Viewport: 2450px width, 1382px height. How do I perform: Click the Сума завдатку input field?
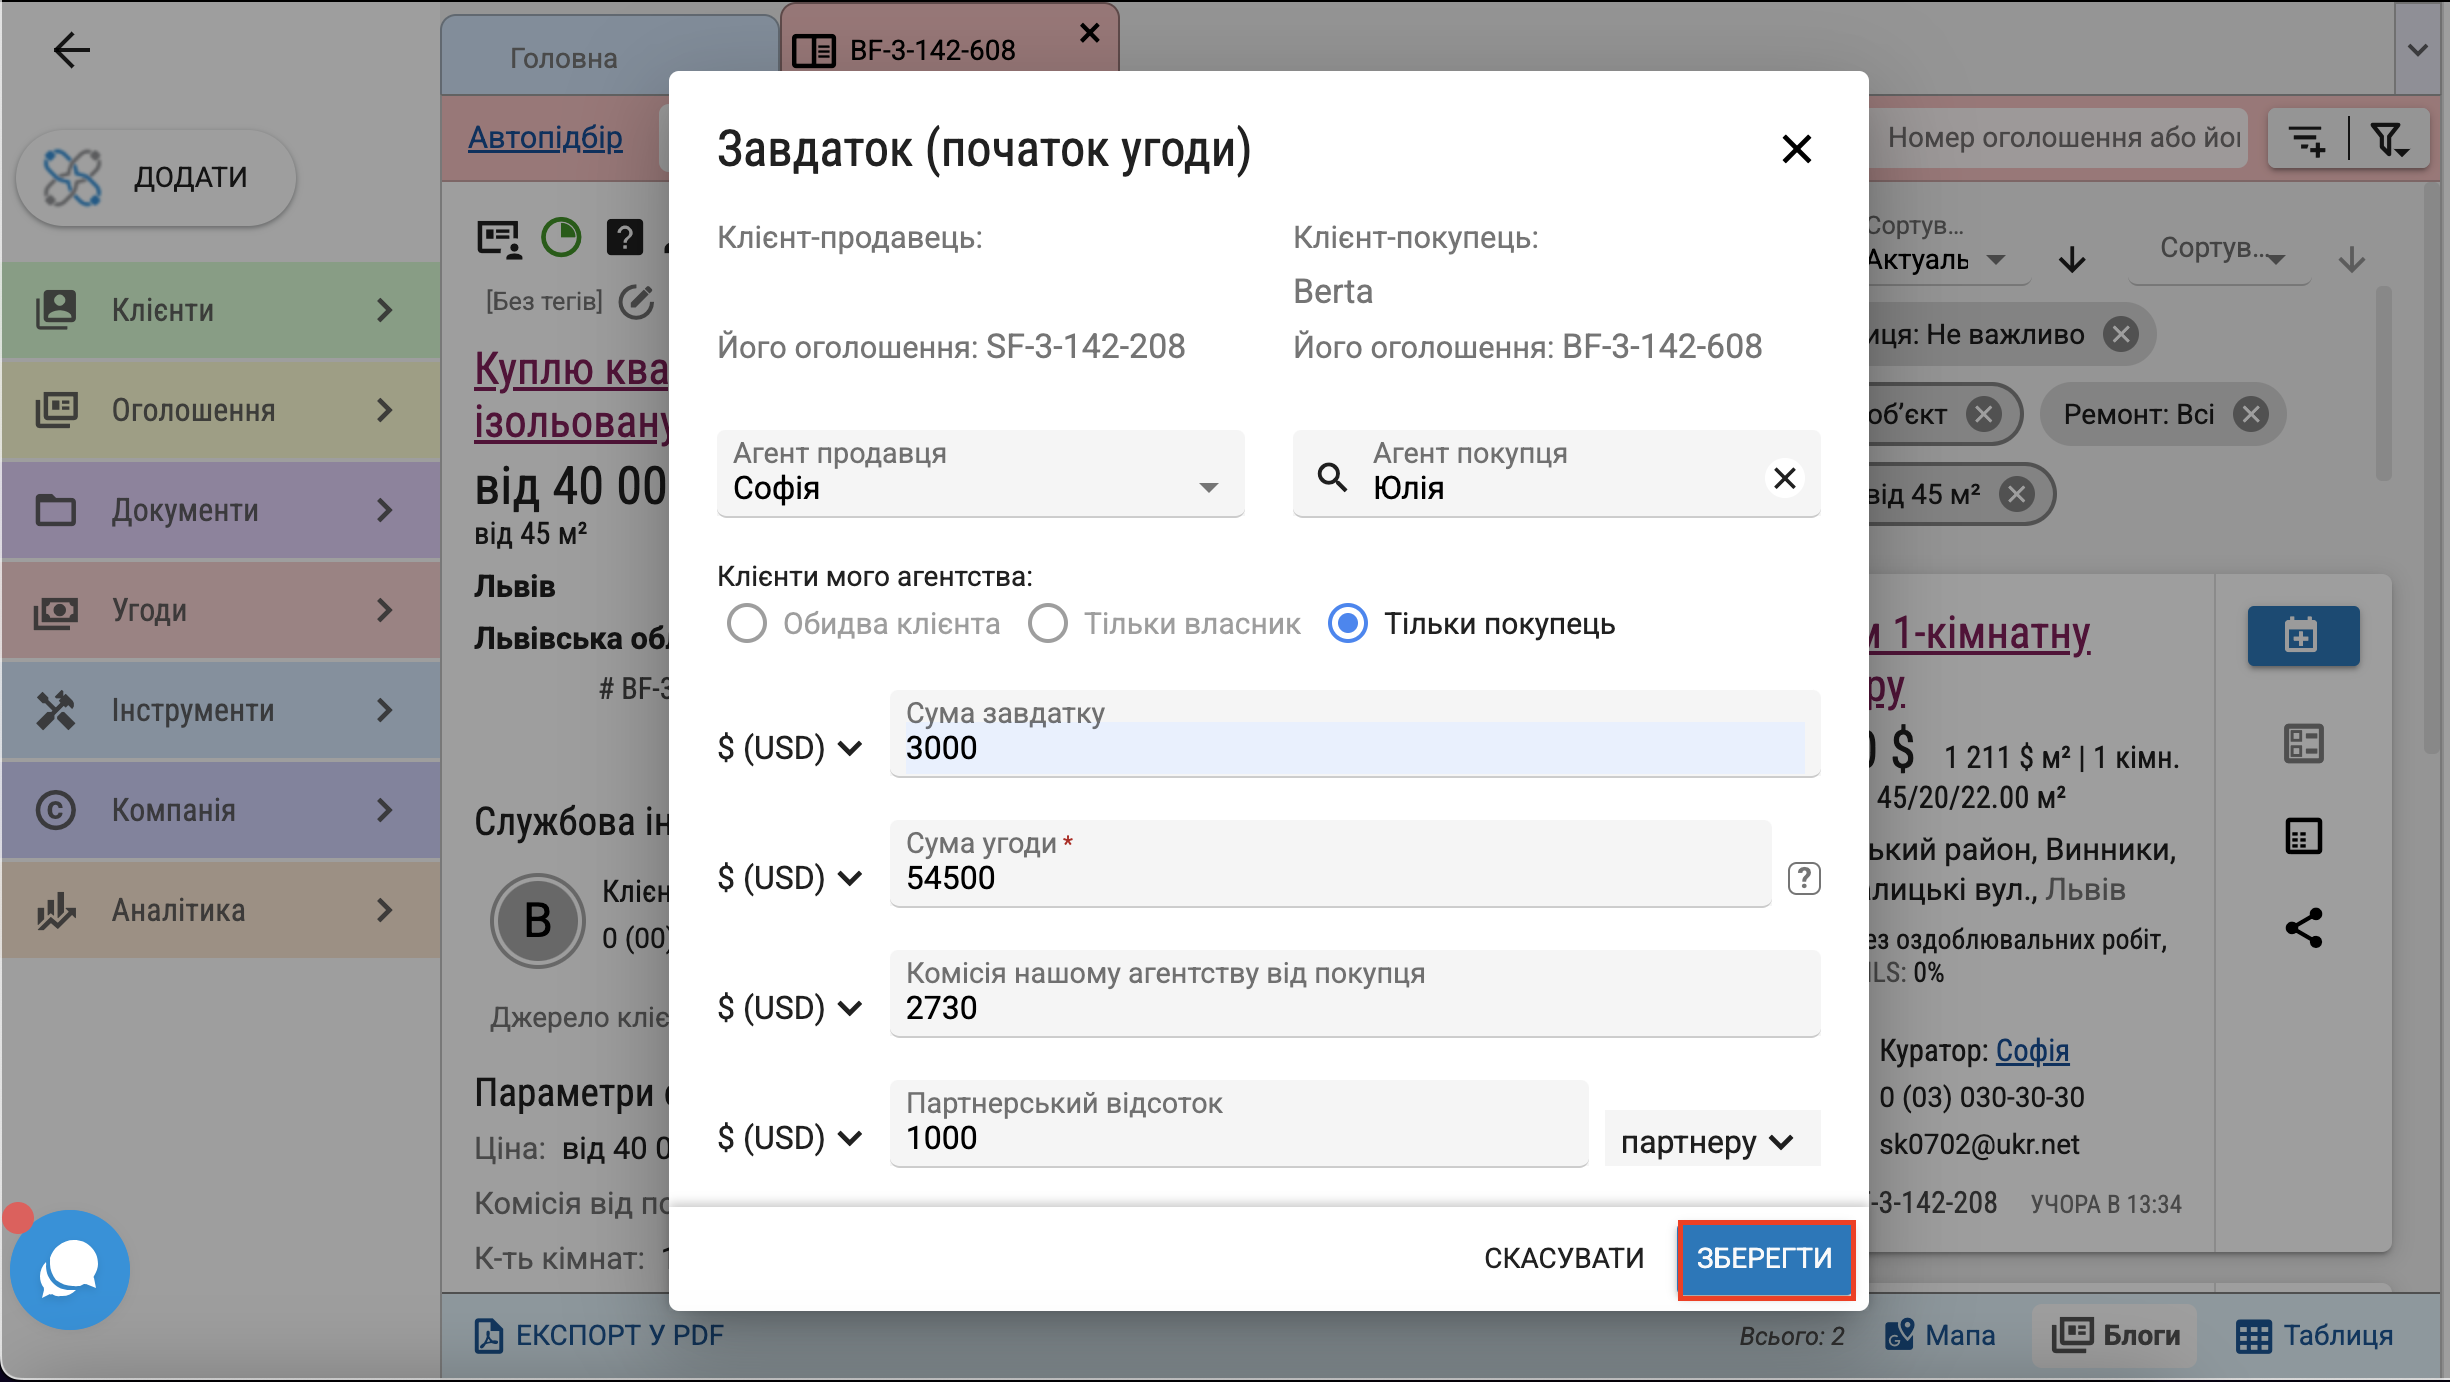pyautogui.click(x=1355, y=734)
